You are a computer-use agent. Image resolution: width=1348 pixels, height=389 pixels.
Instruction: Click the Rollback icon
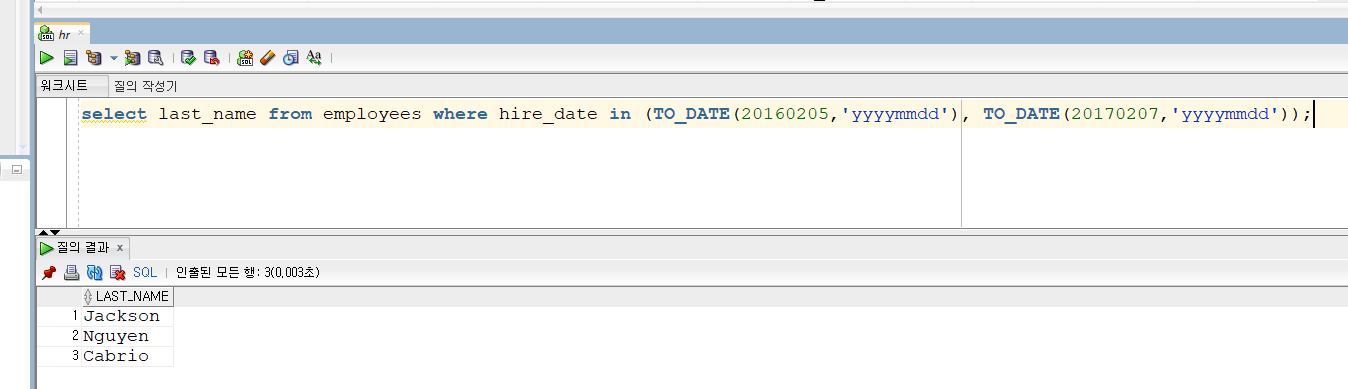tap(211, 58)
